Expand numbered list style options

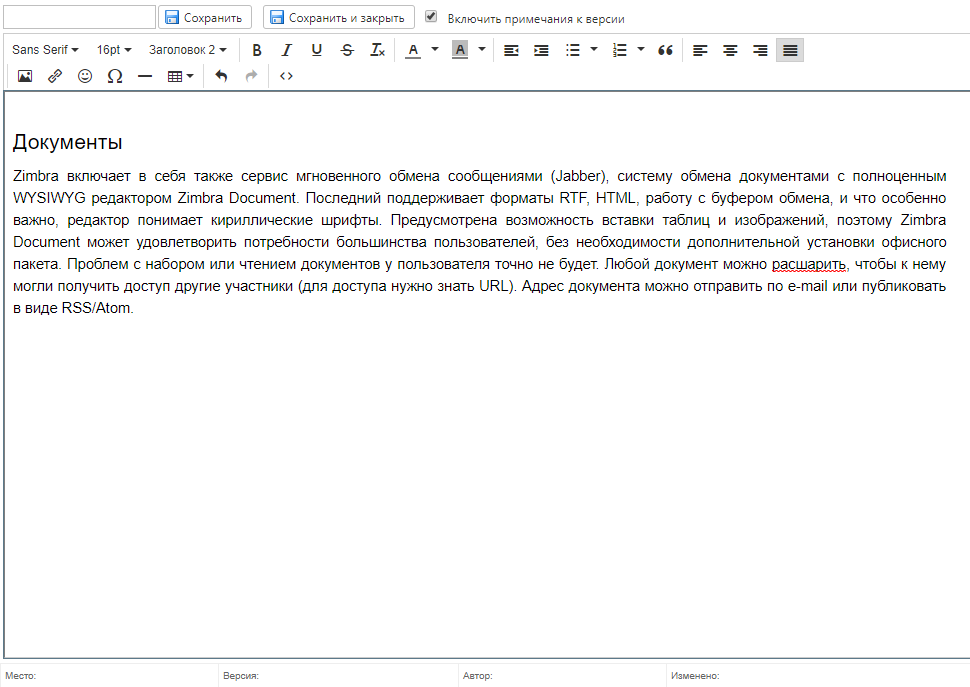[641, 49]
